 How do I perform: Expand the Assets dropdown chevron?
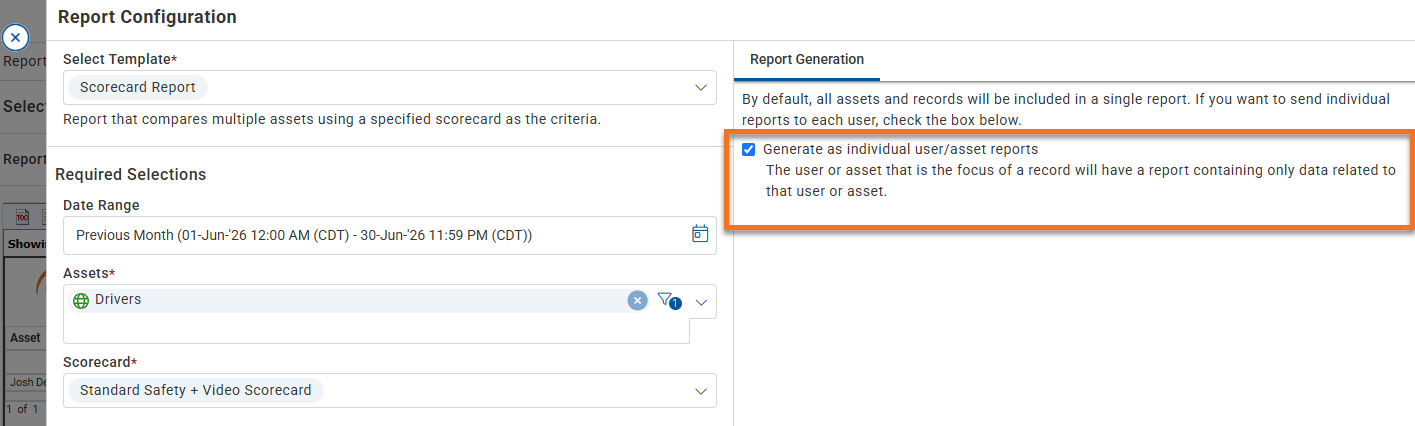pos(701,301)
